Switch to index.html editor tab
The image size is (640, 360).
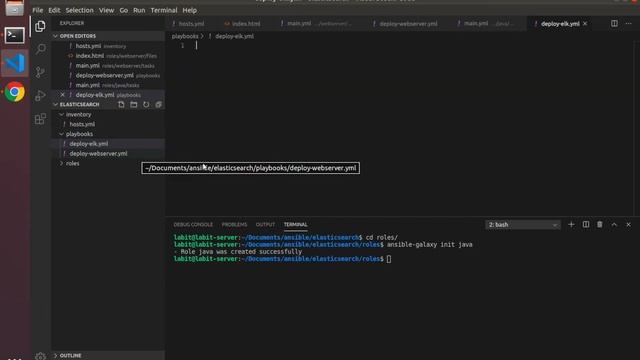pyautogui.click(x=246, y=24)
